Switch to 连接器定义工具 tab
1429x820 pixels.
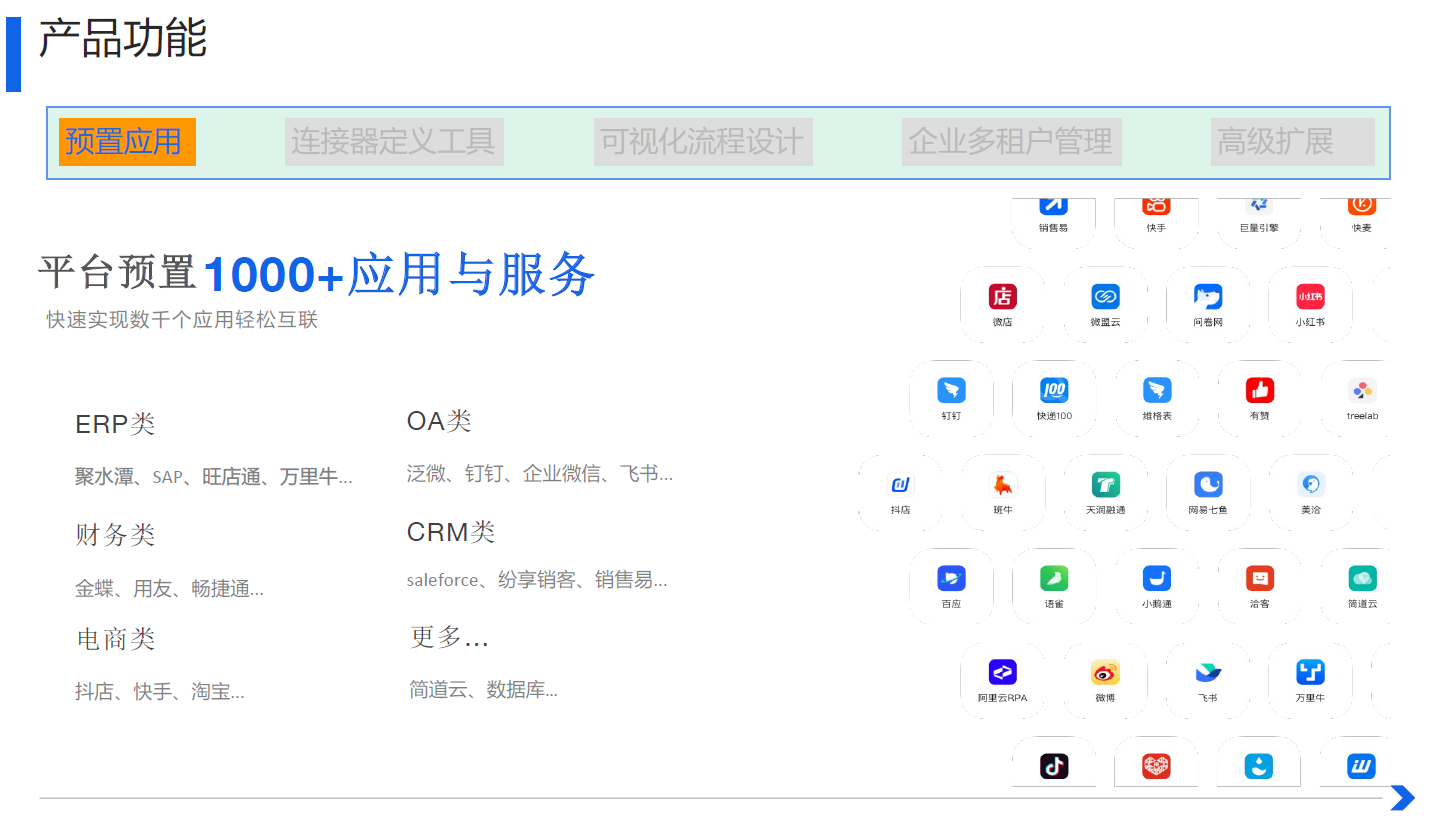[394, 142]
